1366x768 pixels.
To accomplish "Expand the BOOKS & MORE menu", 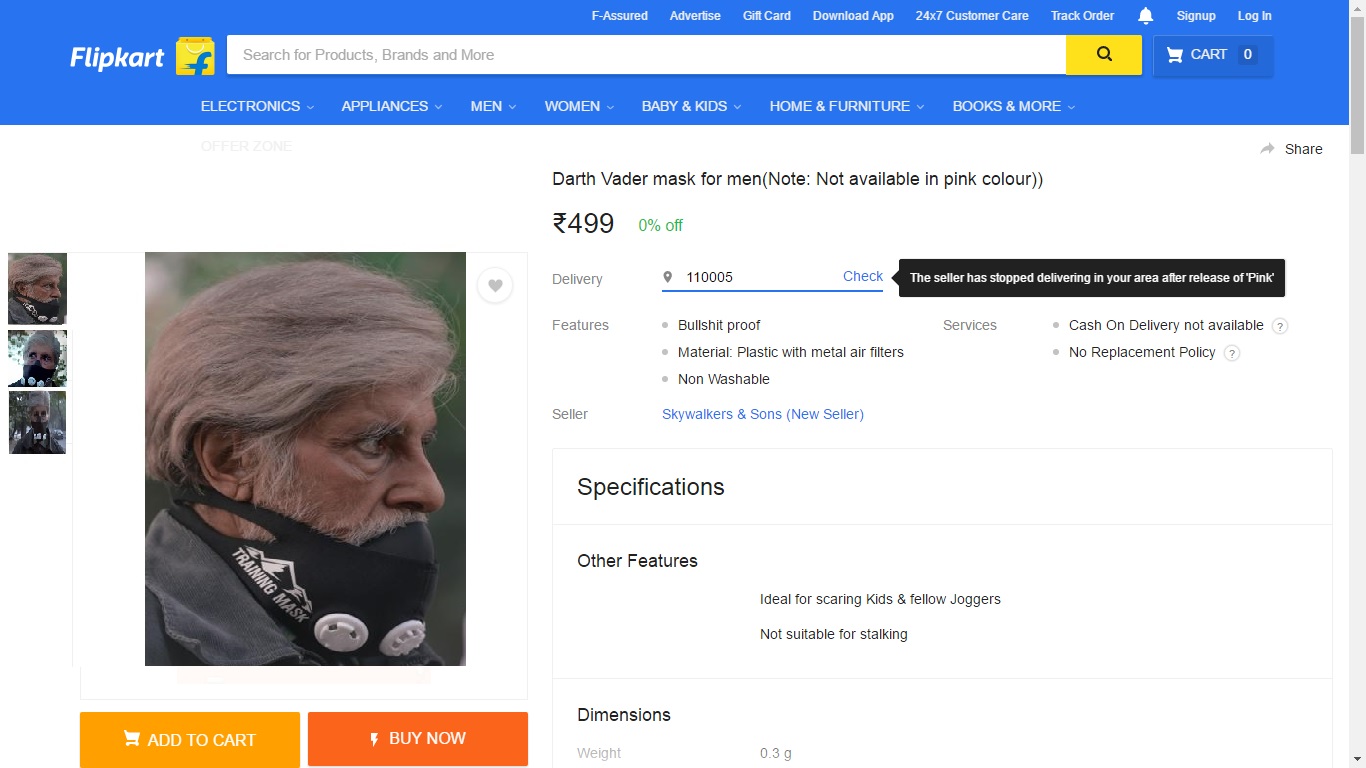I will point(1013,106).
